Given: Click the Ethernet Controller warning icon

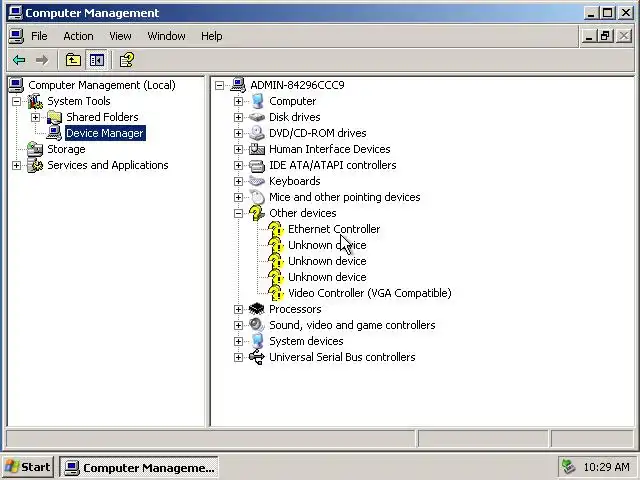Looking at the screenshot, I should pos(276,229).
